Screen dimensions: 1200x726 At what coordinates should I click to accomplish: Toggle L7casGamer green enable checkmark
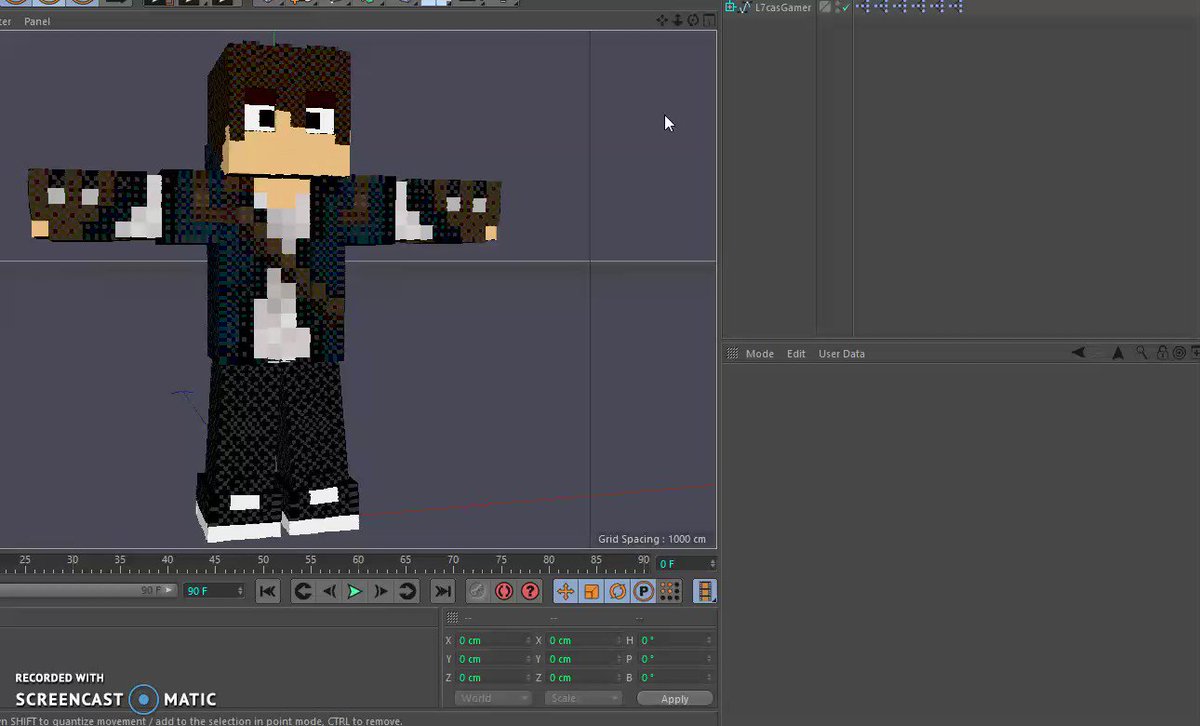[x=846, y=7]
